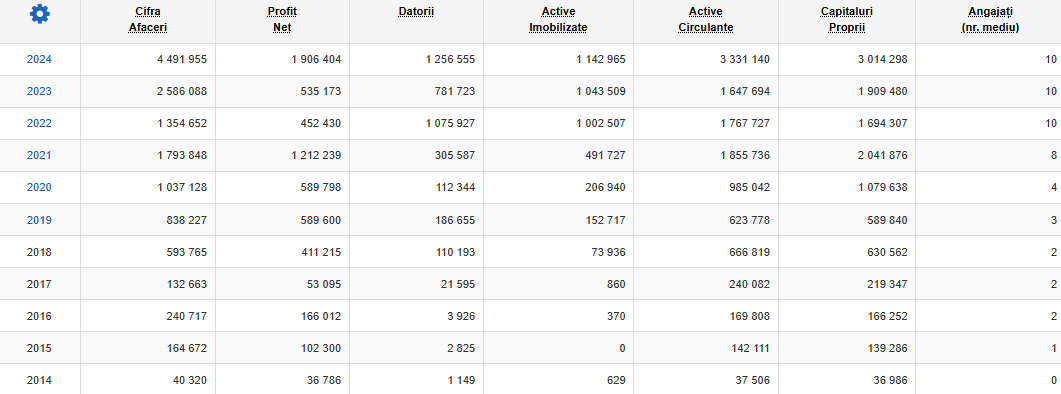Click the turnover value 1 354 652
Screen dimensions: 1061x394
(x=181, y=123)
